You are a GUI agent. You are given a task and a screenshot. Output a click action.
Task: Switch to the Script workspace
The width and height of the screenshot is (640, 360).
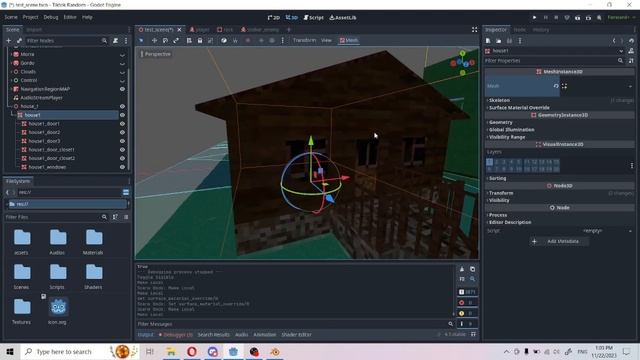click(x=313, y=18)
